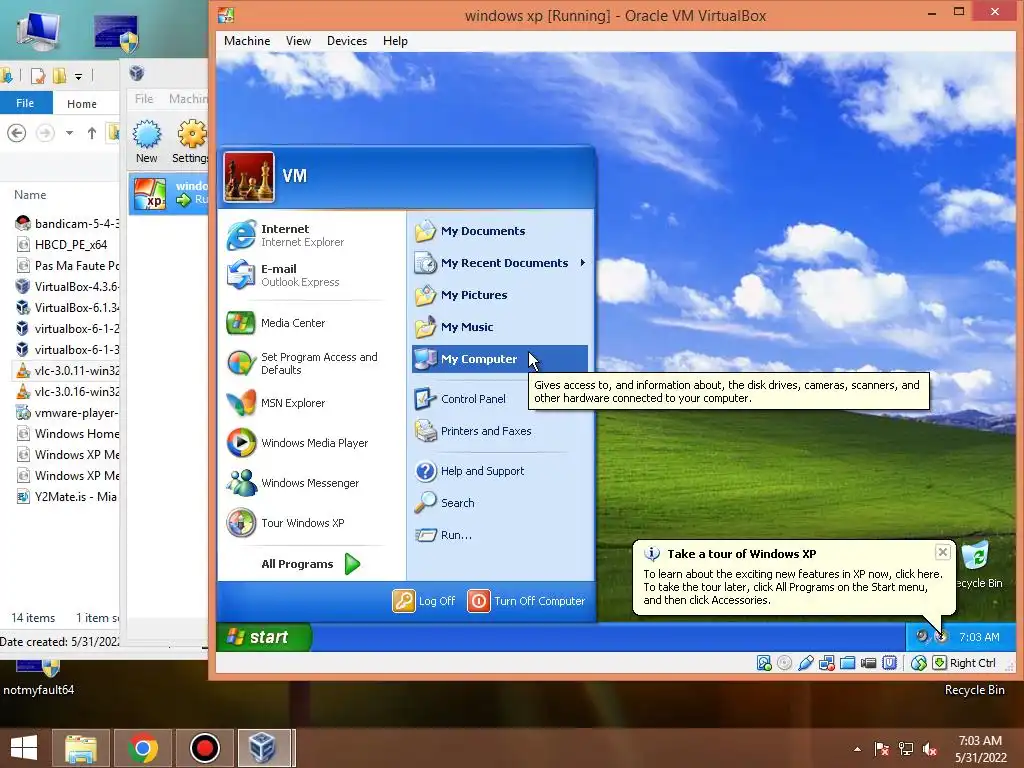Select windows xp VM in Manager list

[x=168, y=194]
